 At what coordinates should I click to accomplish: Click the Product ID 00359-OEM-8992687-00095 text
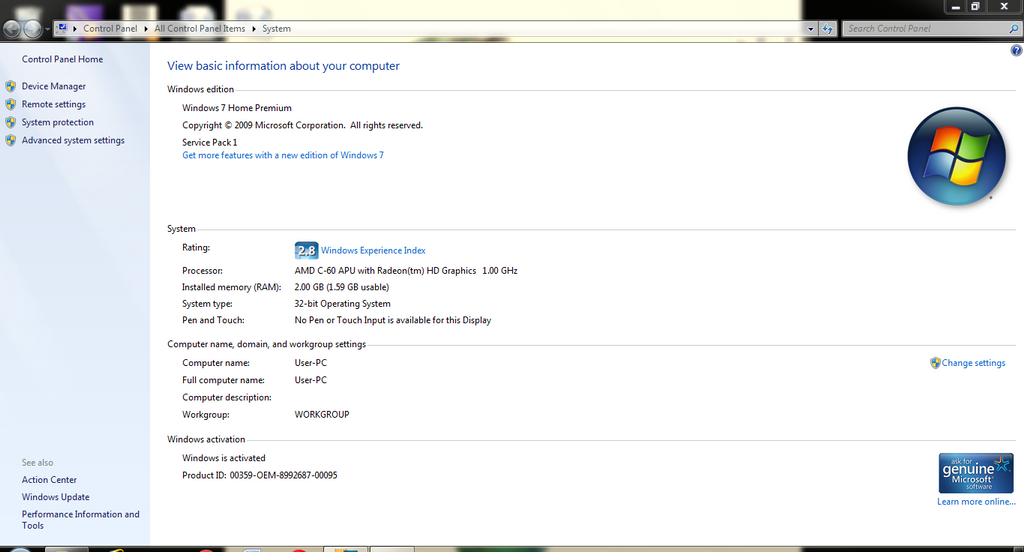(260, 476)
